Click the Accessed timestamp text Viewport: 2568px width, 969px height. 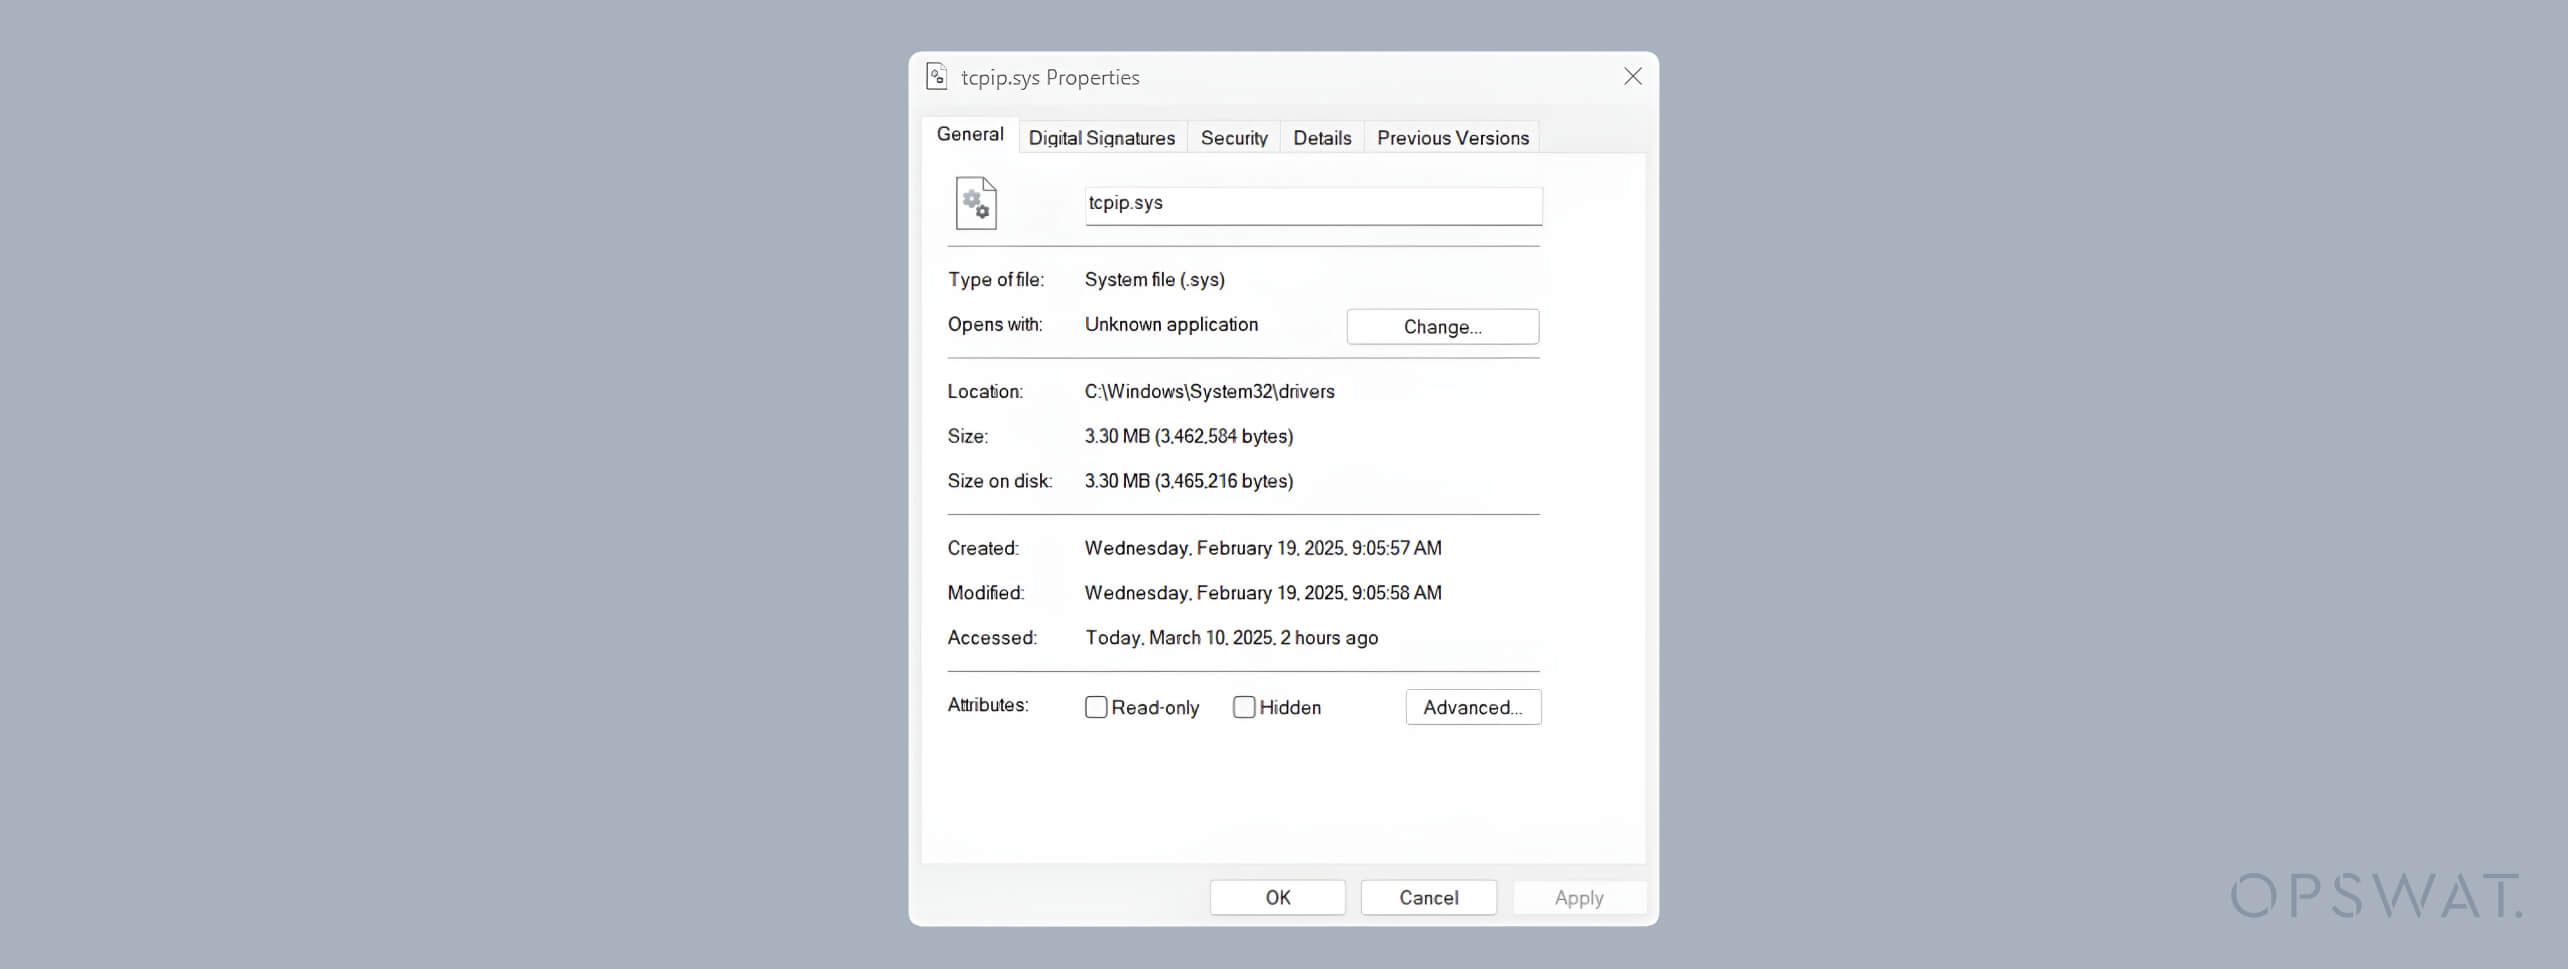1232,637
